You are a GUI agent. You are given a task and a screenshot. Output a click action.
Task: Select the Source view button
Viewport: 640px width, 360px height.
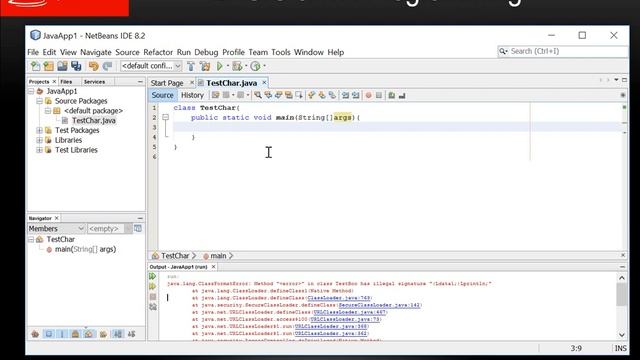(162, 95)
